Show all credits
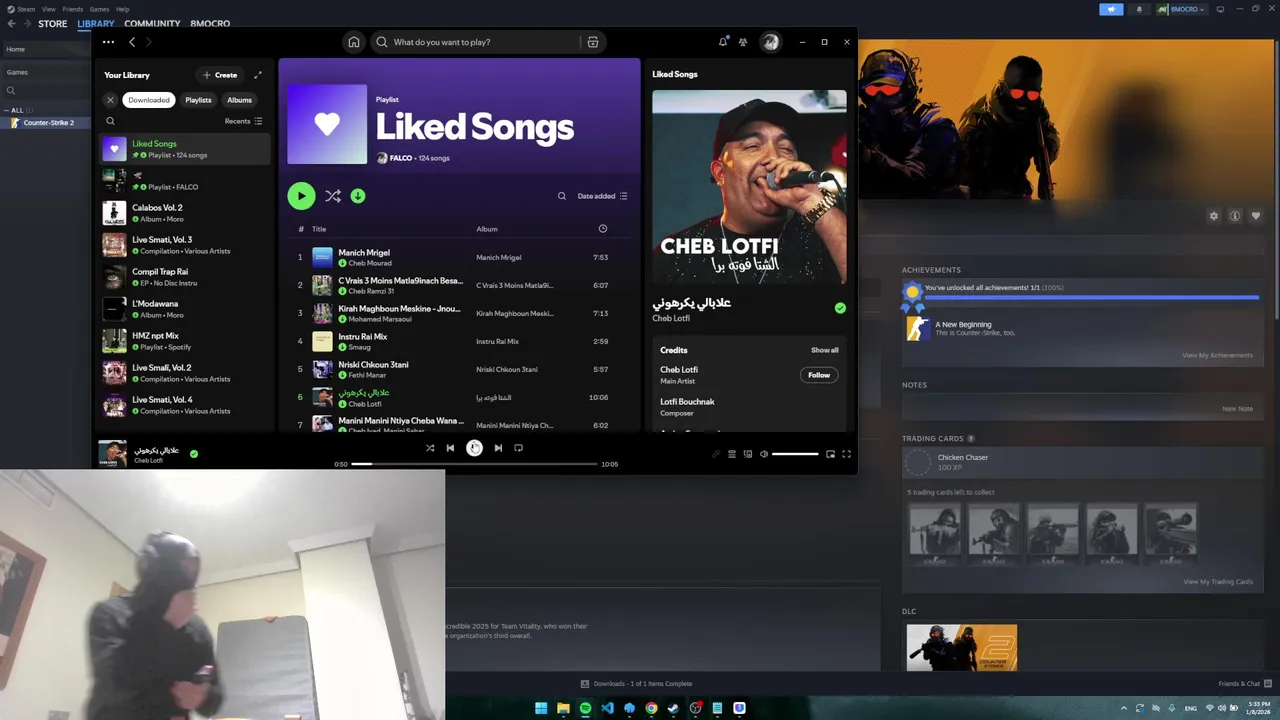The width and height of the screenshot is (1280, 720). (x=825, y=350)
